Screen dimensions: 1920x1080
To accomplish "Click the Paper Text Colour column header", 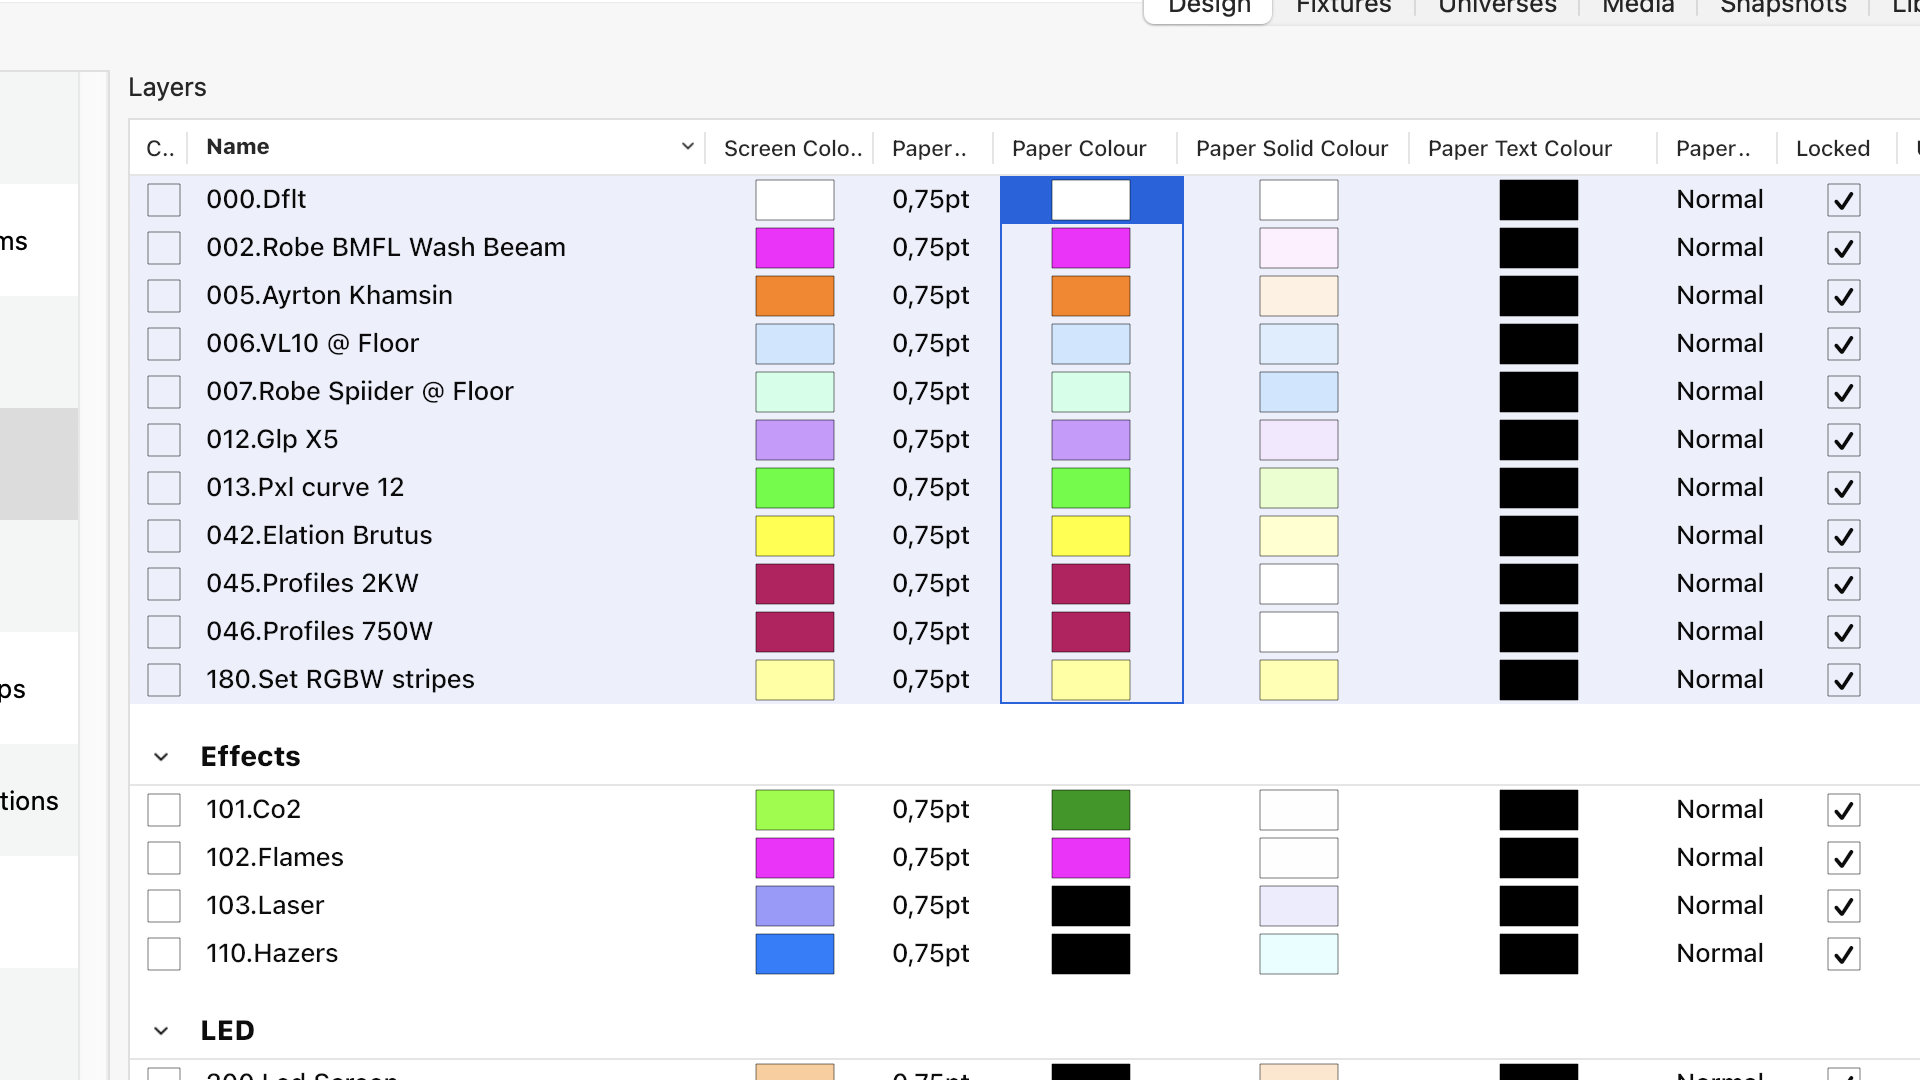I will 1519,149.
